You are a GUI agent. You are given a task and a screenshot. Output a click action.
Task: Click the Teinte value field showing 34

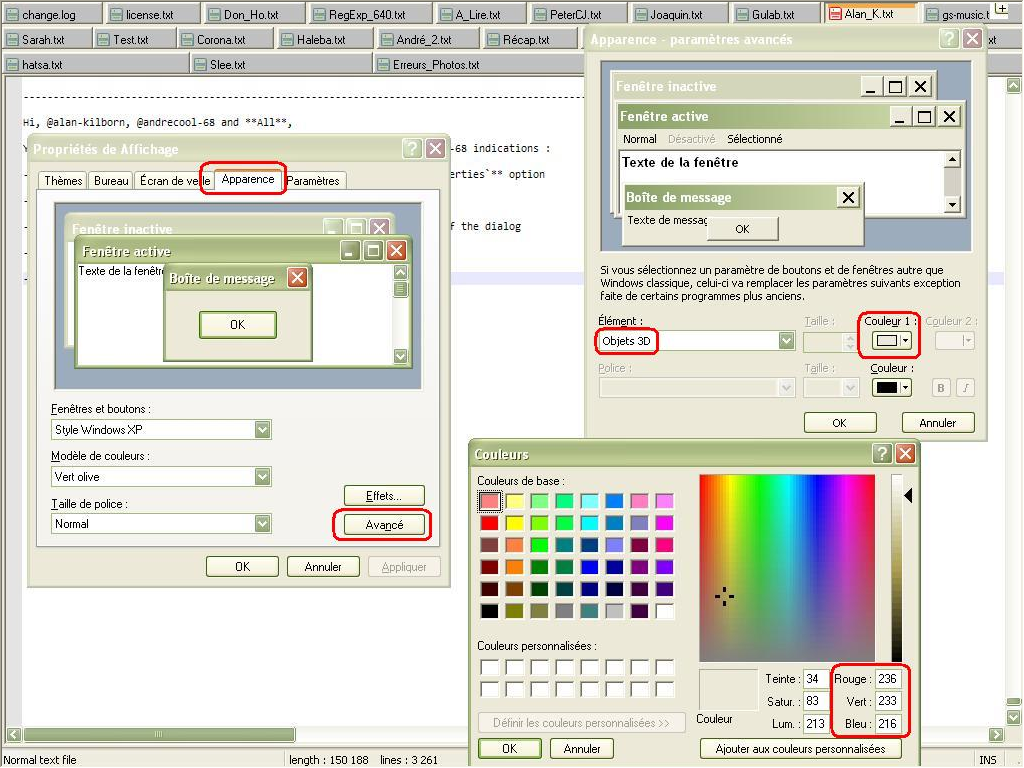pos(814,679)
